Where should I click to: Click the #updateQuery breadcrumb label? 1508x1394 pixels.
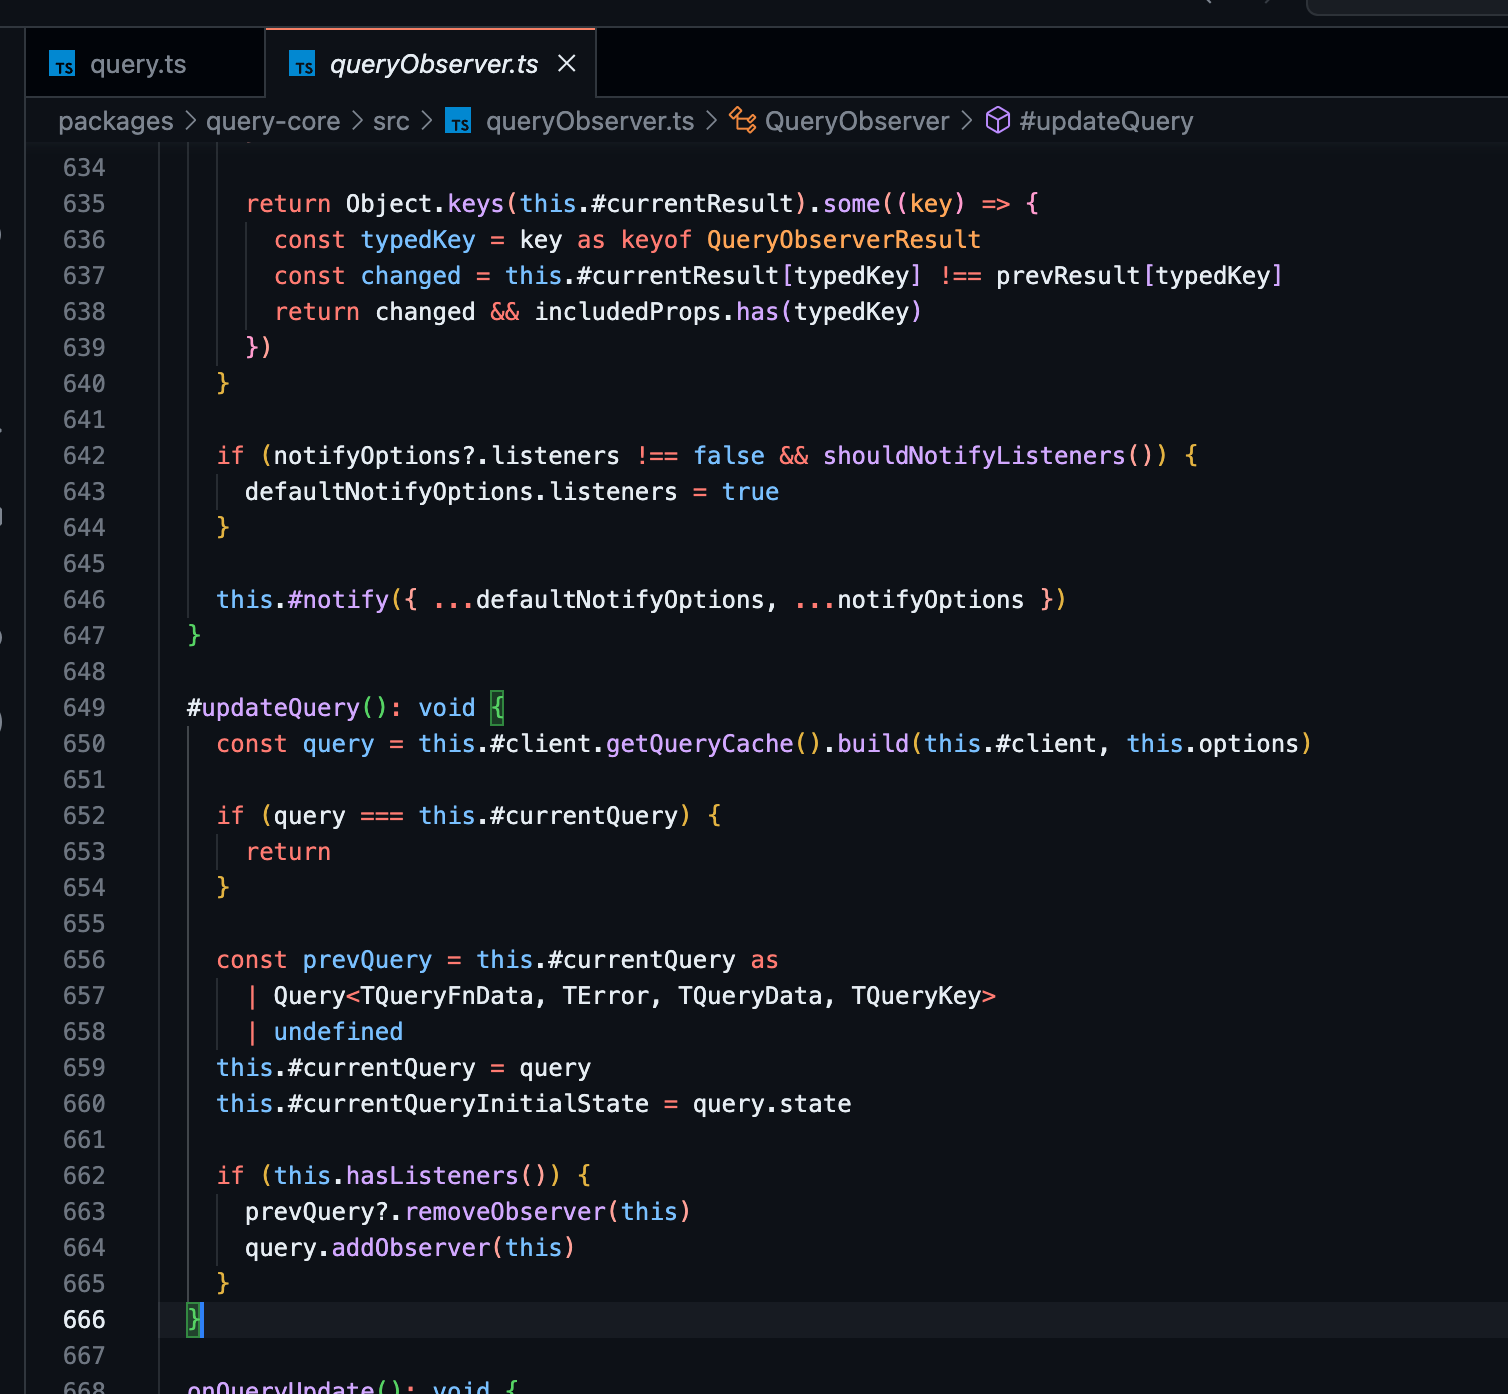point(1105,122)
